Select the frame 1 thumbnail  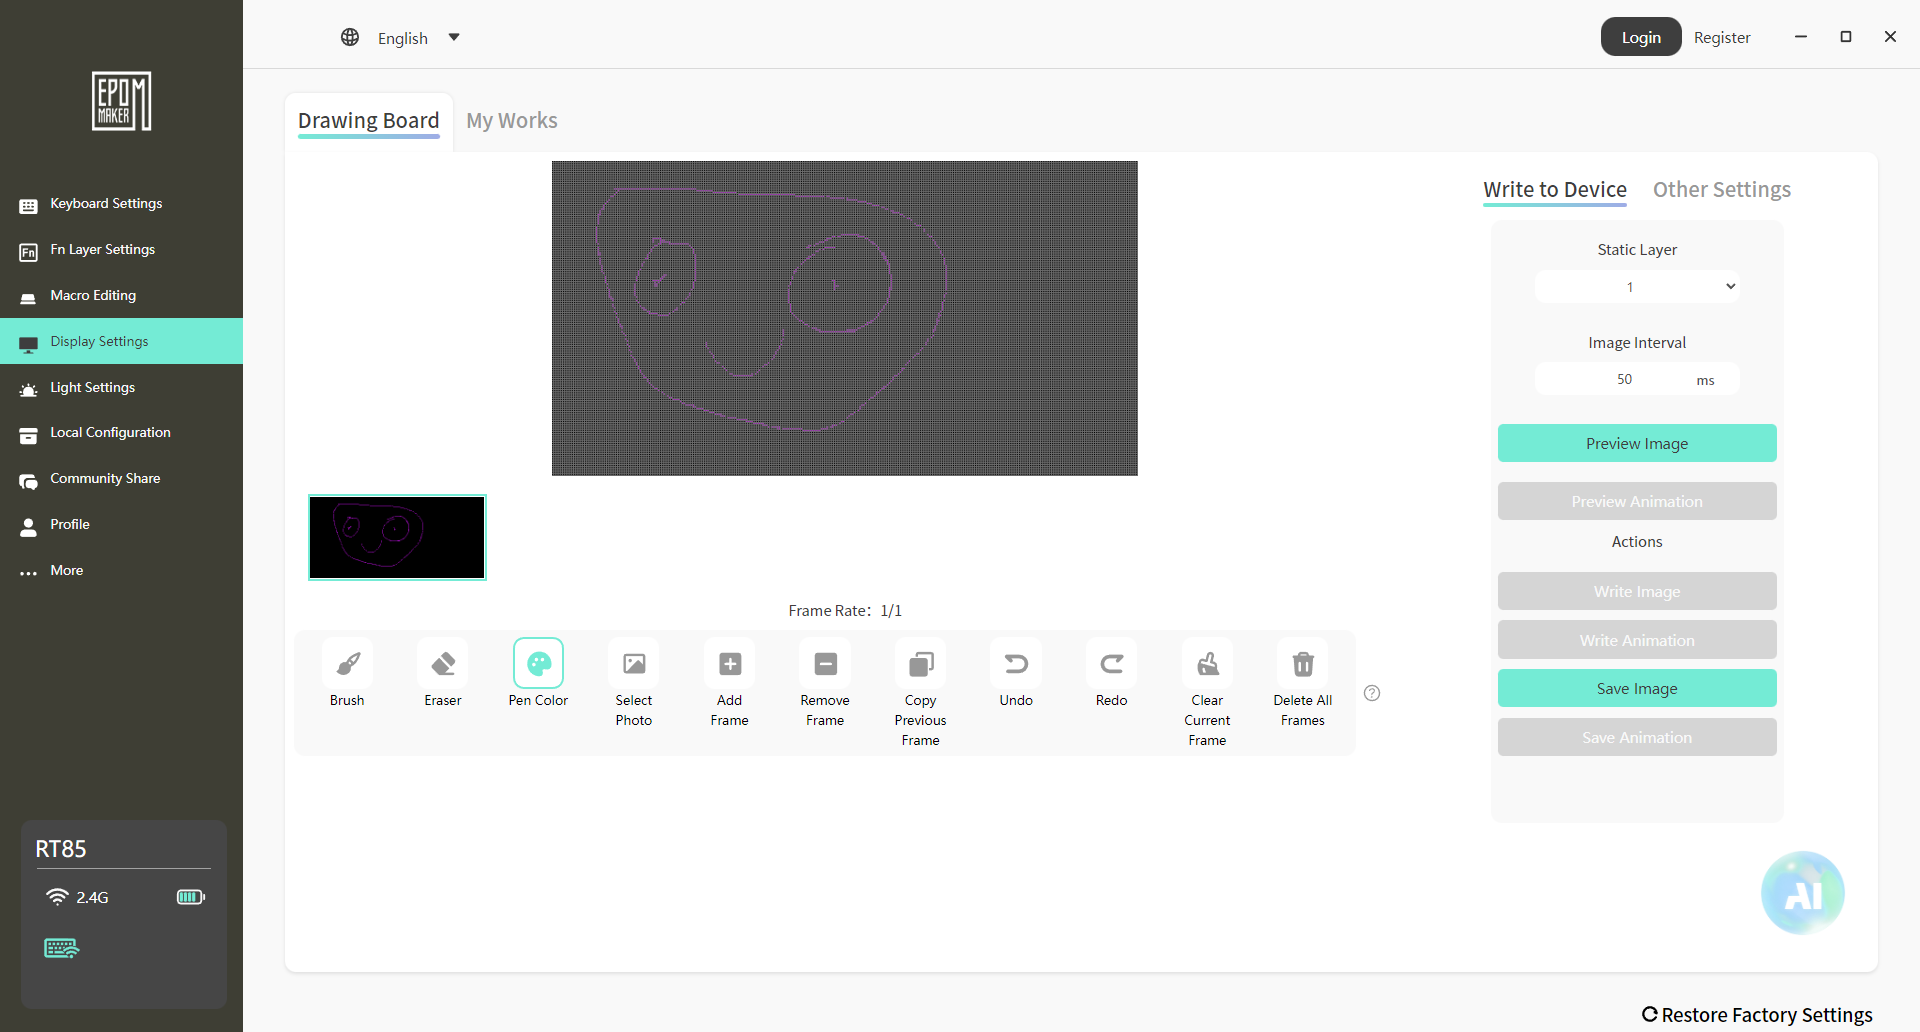(397, 537)
